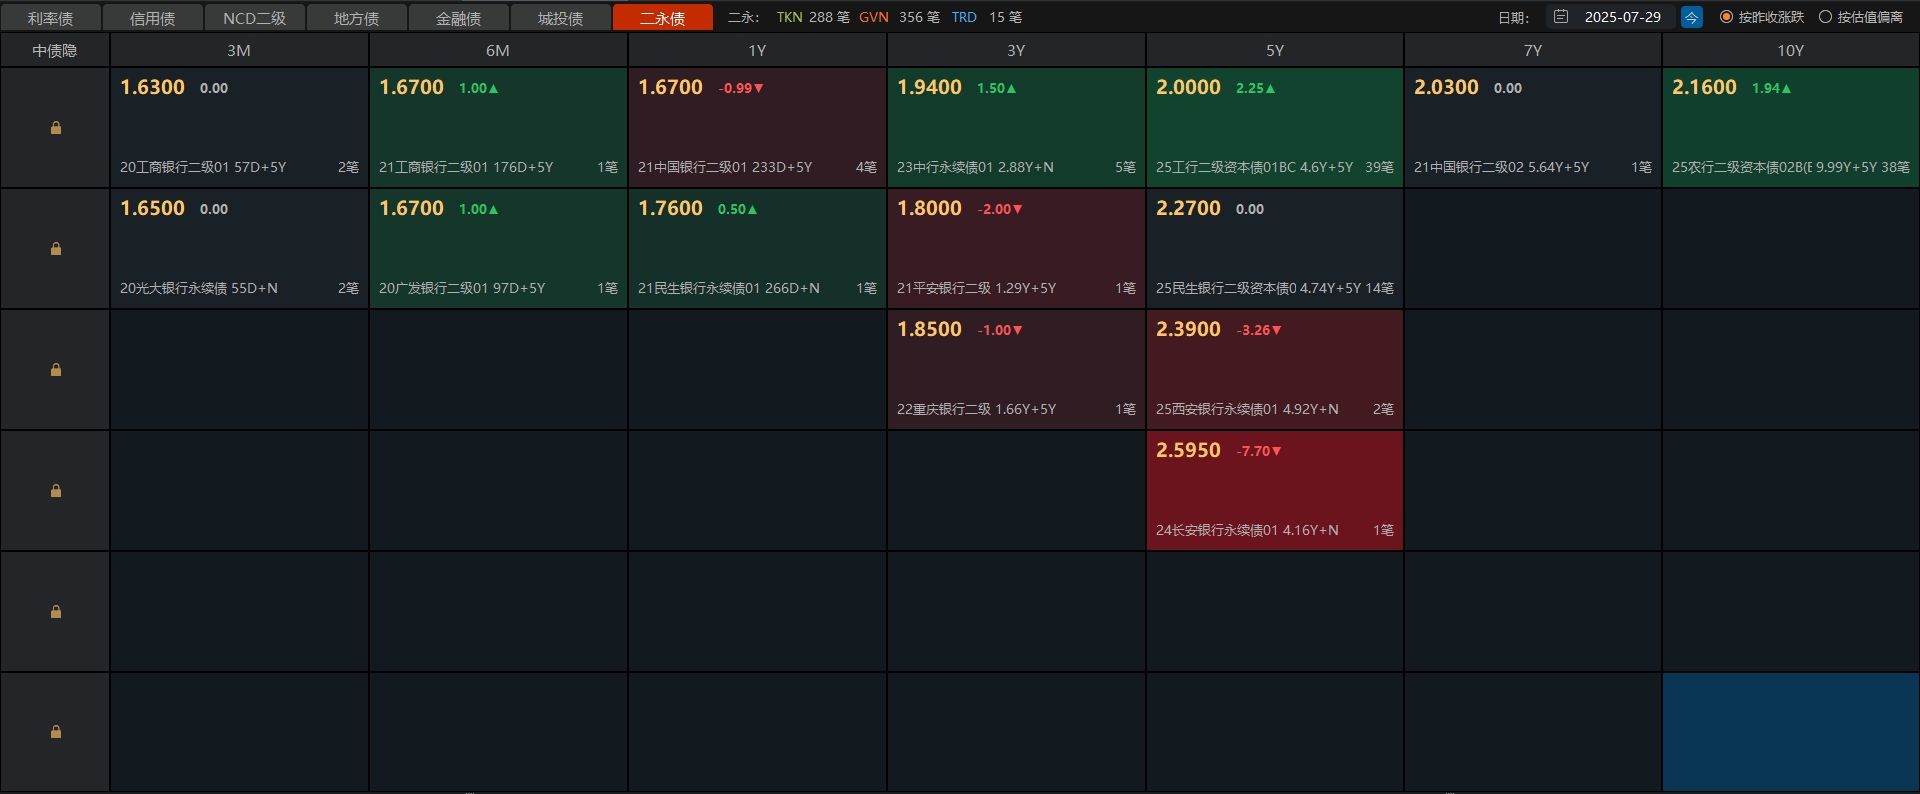This screenshot has width=1920, height=794.
Task: Switch to the 信用债 tab
Action: [153, 18]
